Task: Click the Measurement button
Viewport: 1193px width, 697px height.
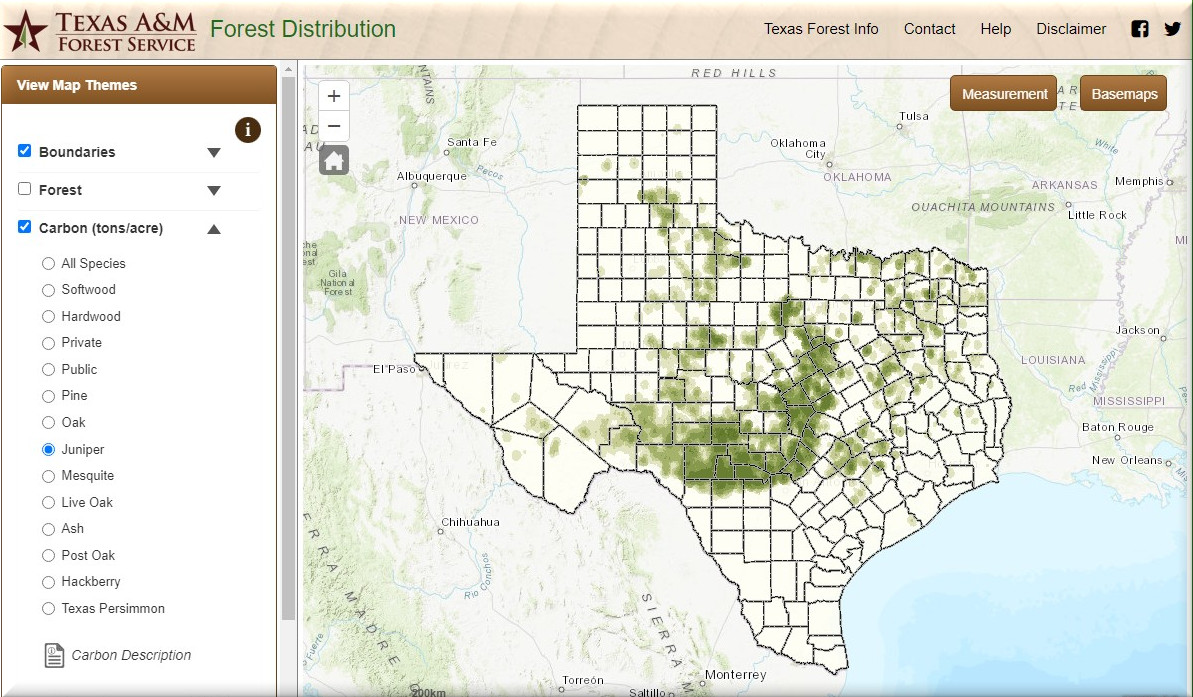Action: click(1004, 94)
